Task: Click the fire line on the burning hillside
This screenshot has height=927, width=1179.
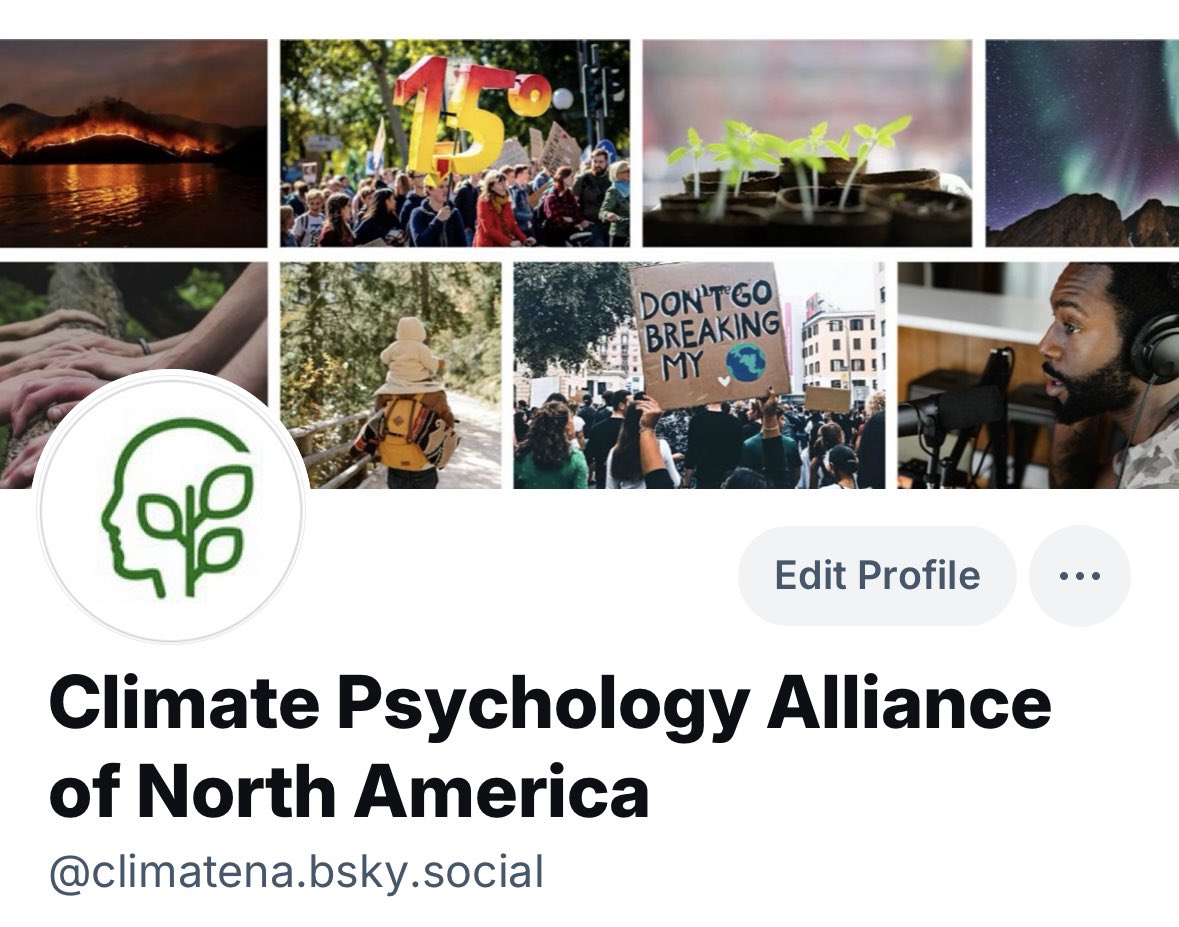Action: coord(113,136)
